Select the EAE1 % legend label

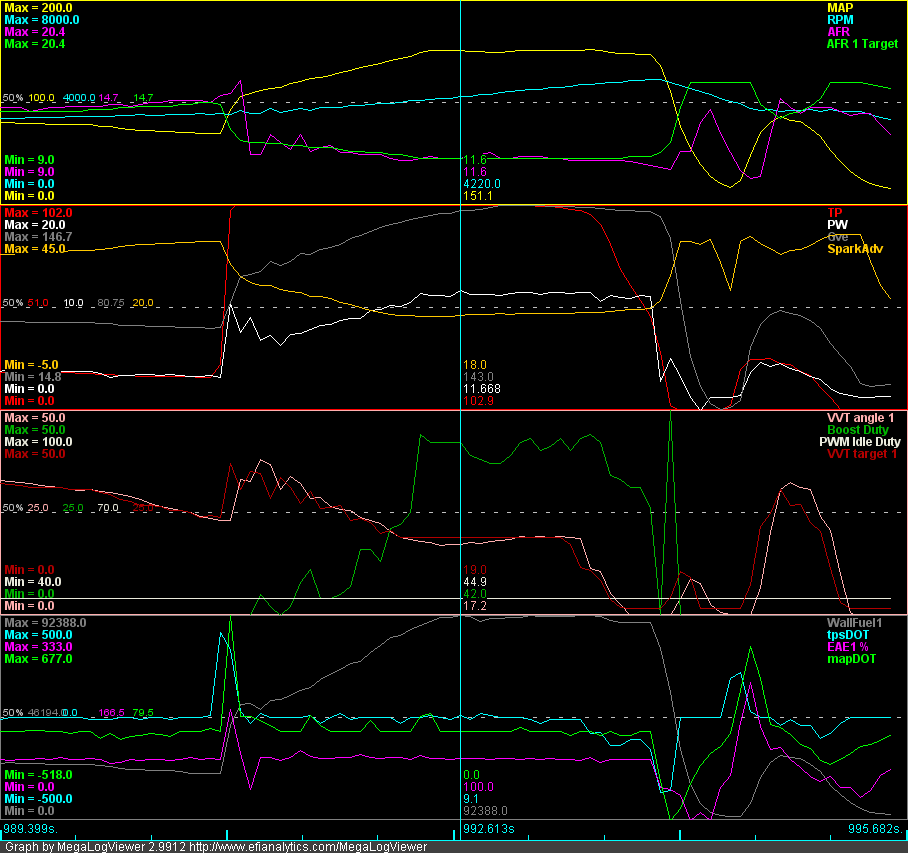(x=848, y=647)
